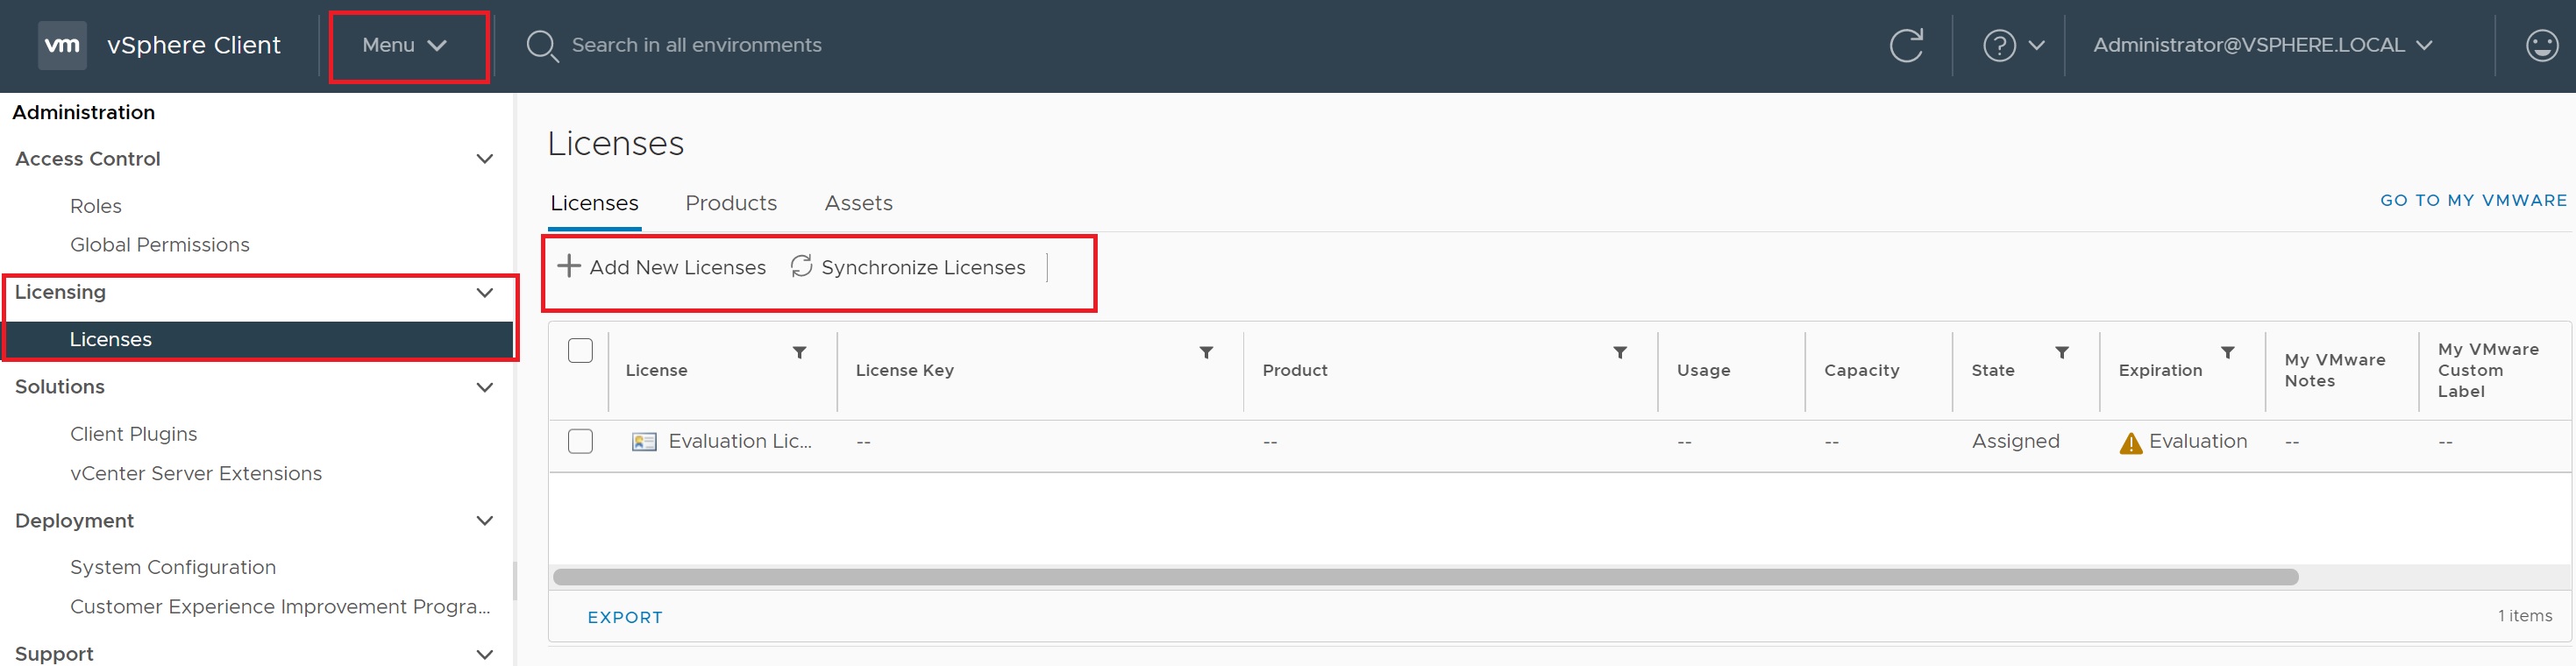The image size is (2576, 666).
Task: Open the Administrator@VSPHERE.LOCAL user dropdown
Action: 2263,45
